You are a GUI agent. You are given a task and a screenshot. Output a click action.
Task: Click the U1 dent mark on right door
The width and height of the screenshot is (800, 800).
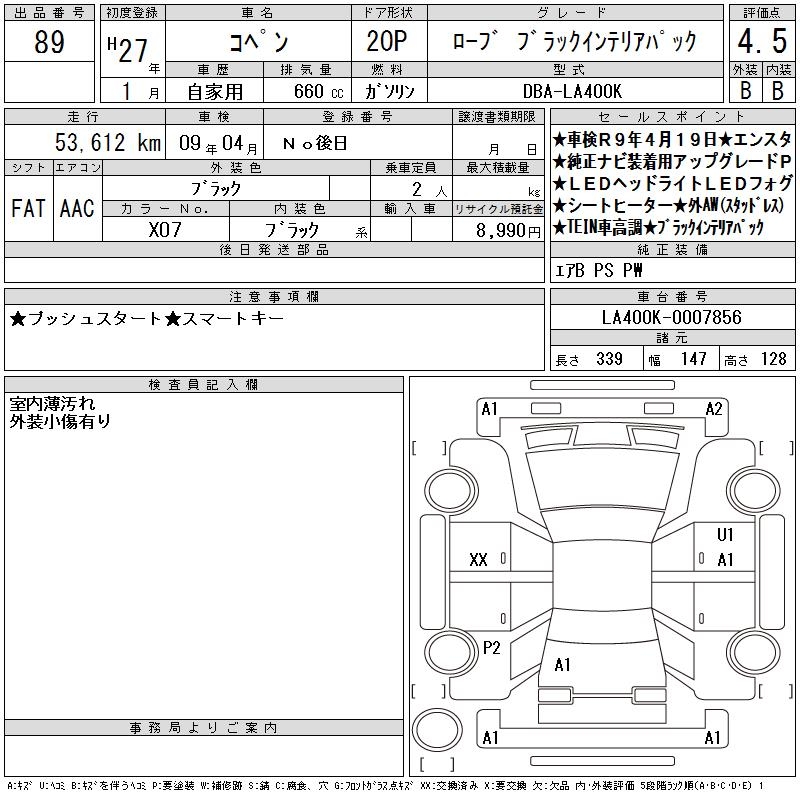click(x=724, y=535)
